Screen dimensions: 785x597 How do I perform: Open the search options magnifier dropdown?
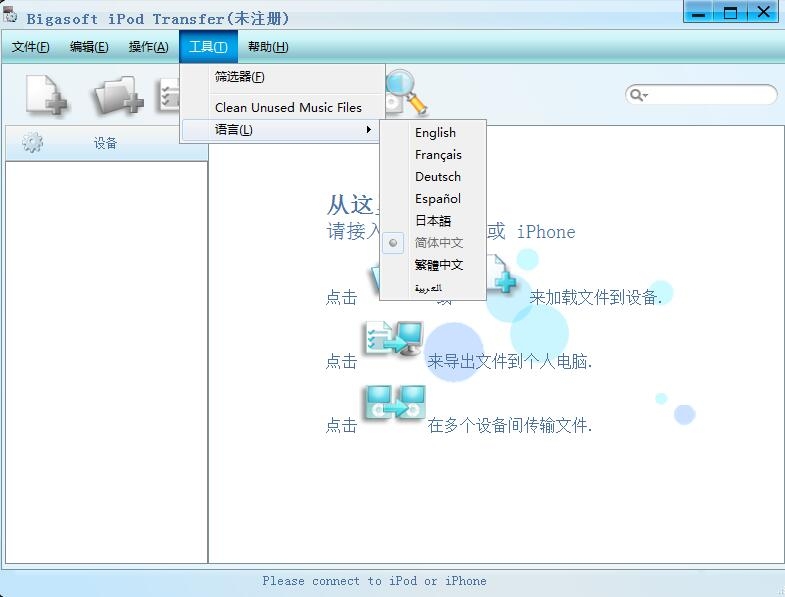pos(639,95)
